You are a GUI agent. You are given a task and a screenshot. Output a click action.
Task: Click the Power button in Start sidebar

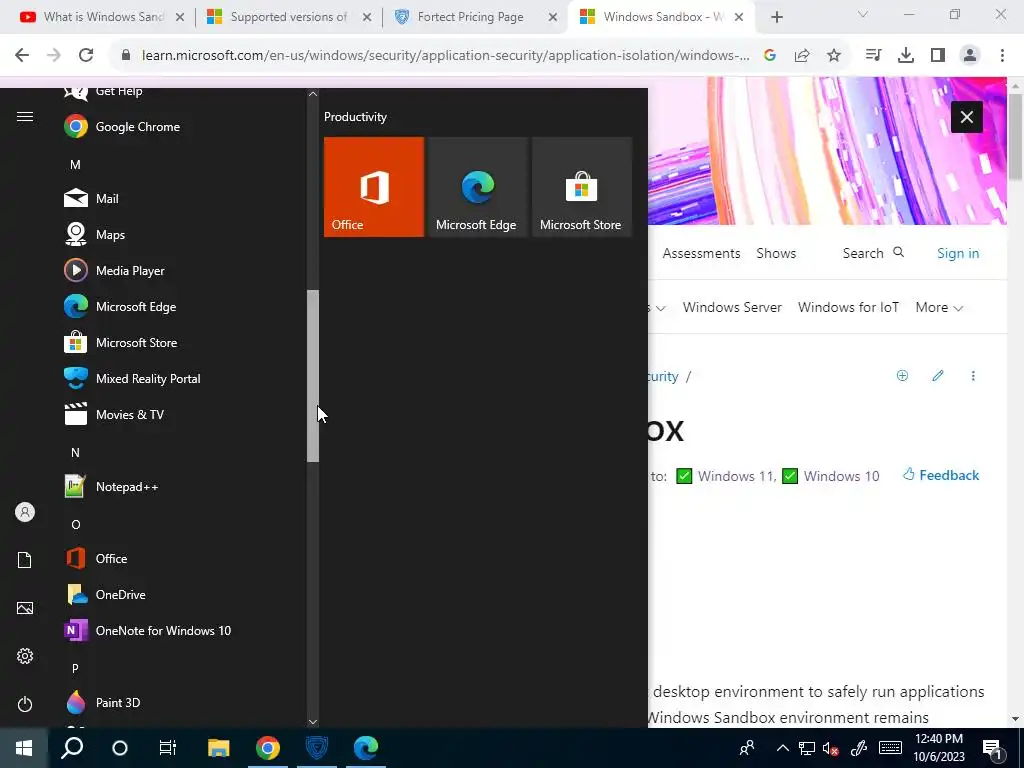coord(25,704)
